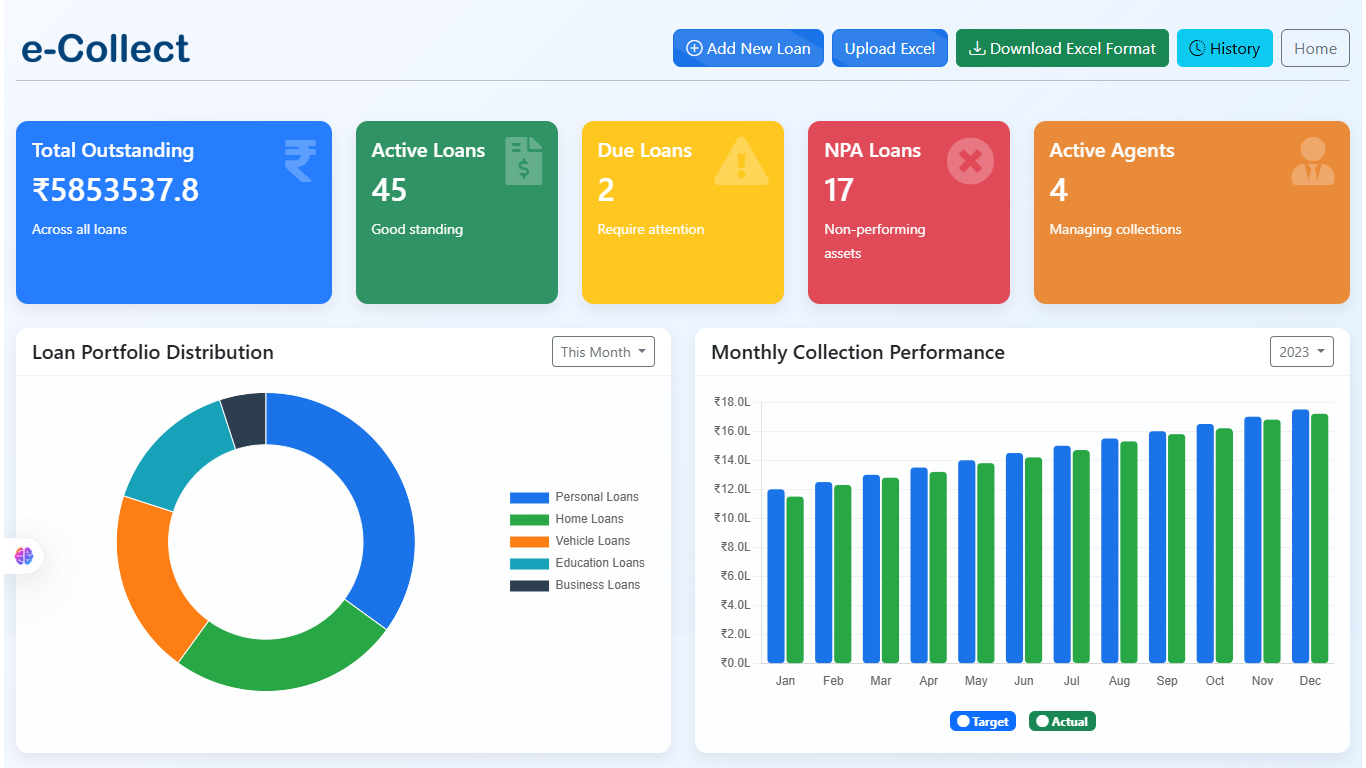Viewport: 1366px width, 768px height.
Task: Open the This Month dropdown
Action: [603, 352]
